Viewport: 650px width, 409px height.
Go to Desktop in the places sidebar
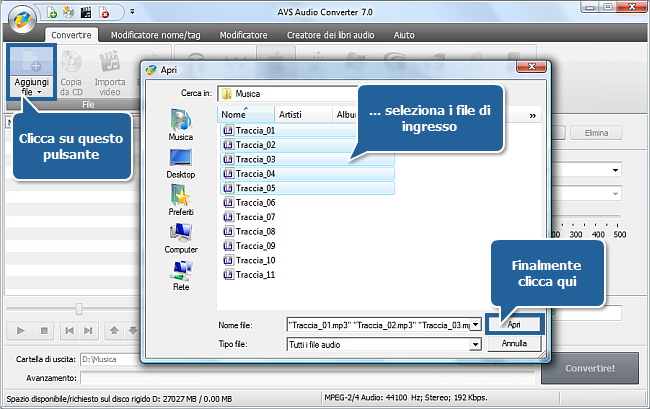coord(181,163)
